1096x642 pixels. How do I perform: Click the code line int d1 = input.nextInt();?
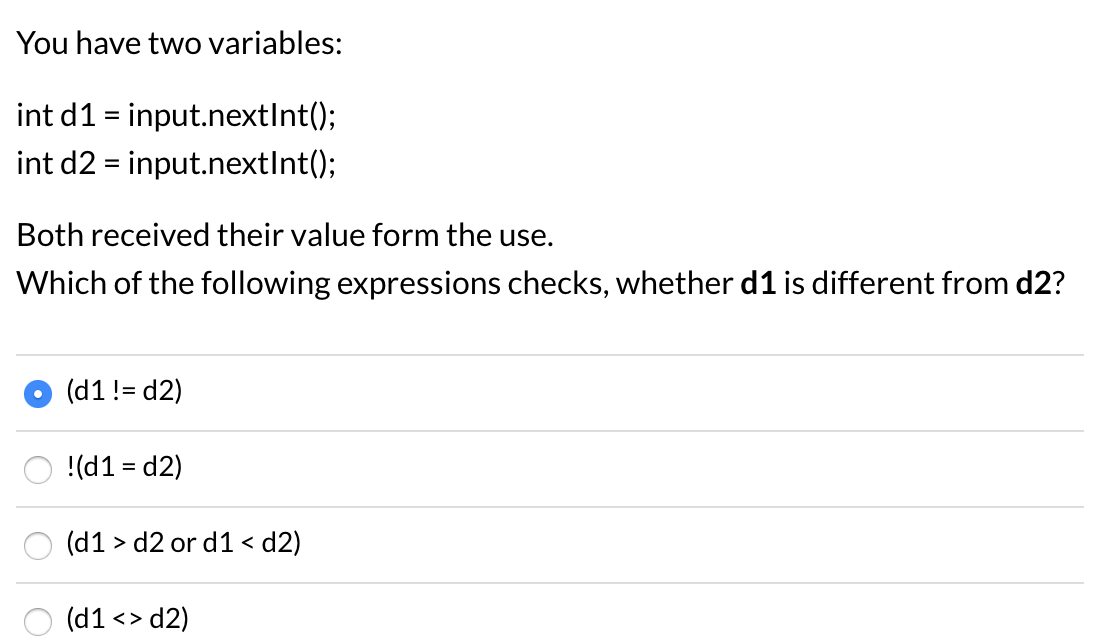176,115
